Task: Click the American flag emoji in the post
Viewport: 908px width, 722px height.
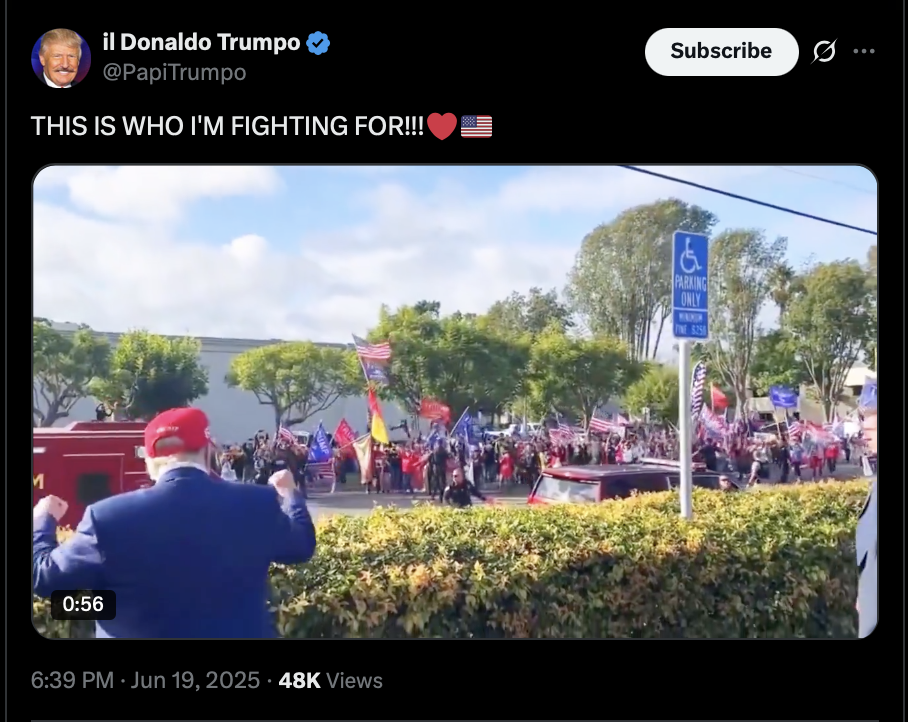Action: [477, 126]
